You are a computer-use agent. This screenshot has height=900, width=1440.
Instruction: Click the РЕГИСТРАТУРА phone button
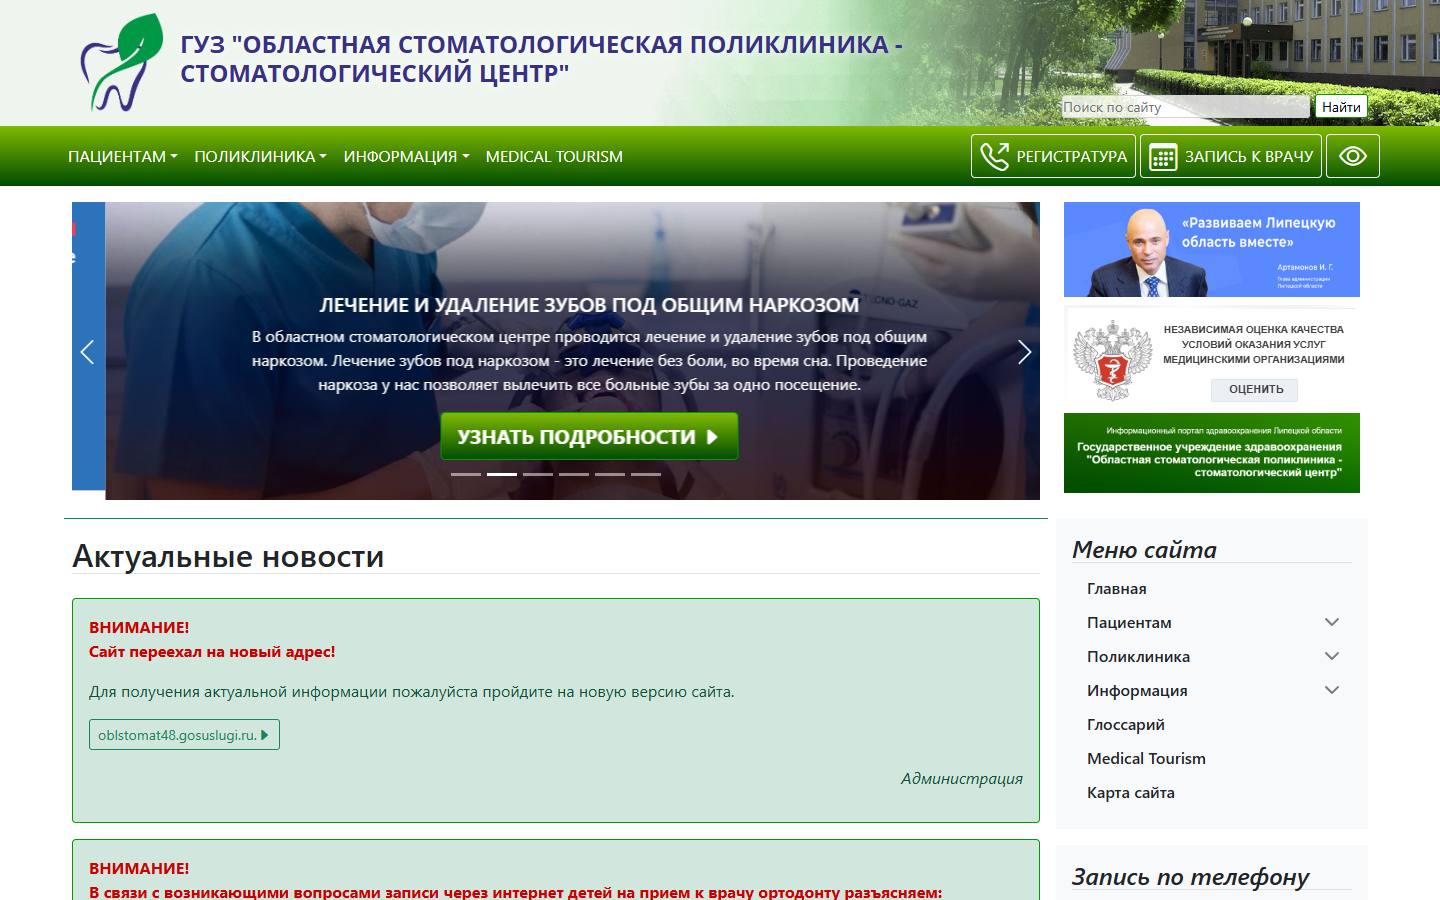pos(1053,156)
